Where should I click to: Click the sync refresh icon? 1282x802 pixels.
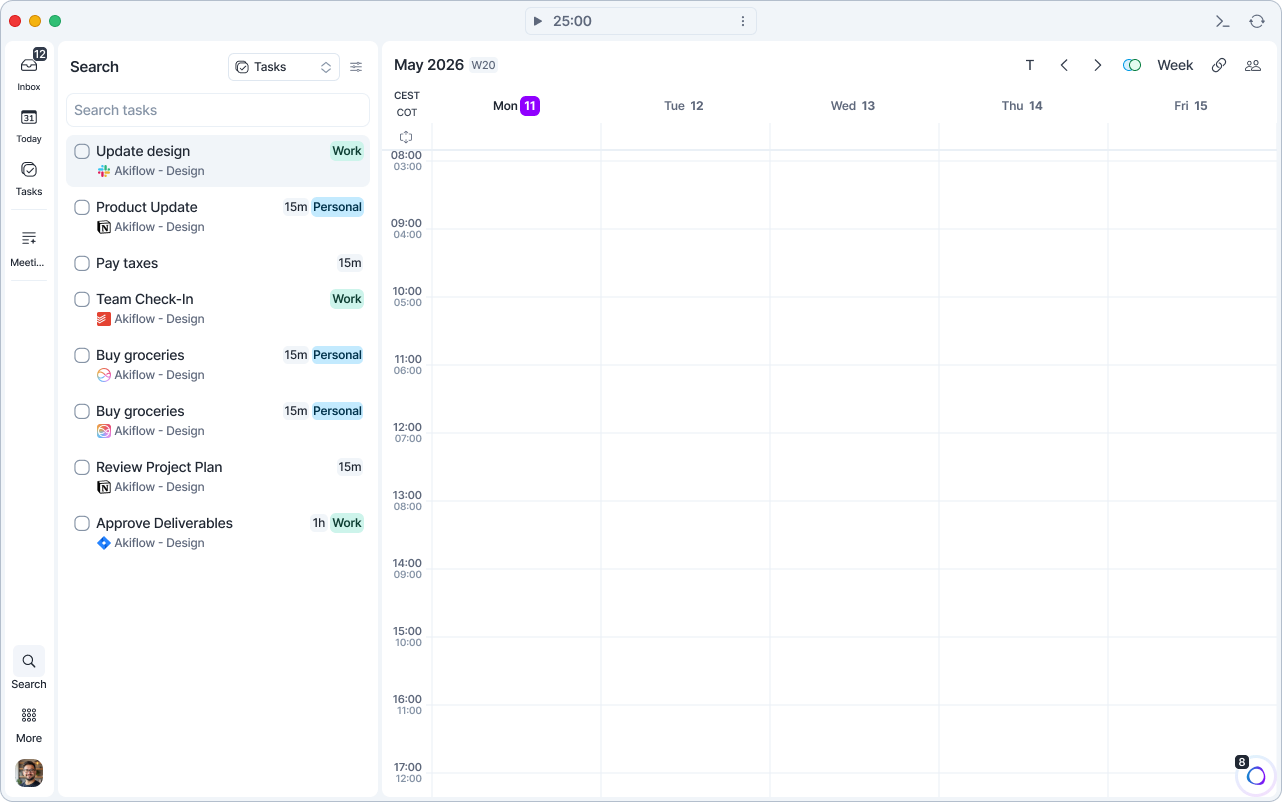[x=1257, y=21]
